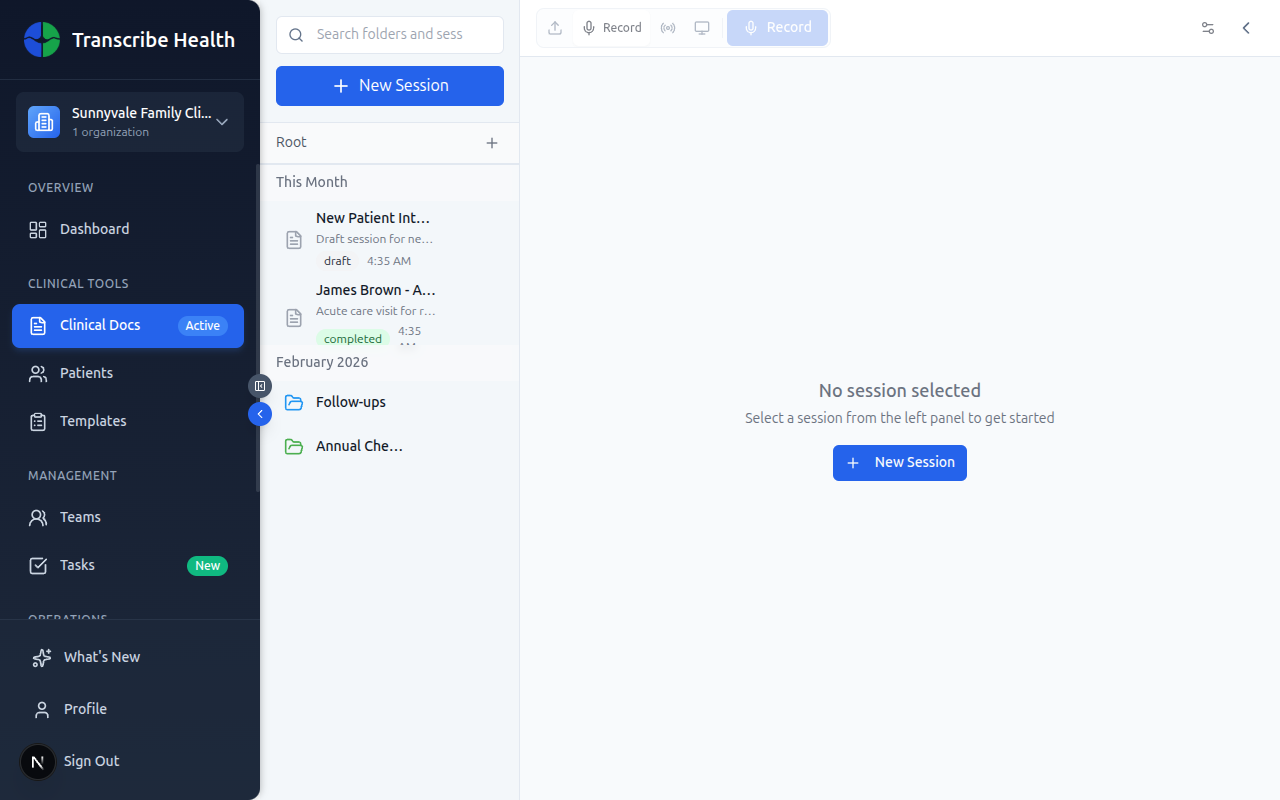The width and height of the screenshot is (1280, 800).
Task: Collapse the right panel with the top-right chevron
Action: [x=1246, y=28]
